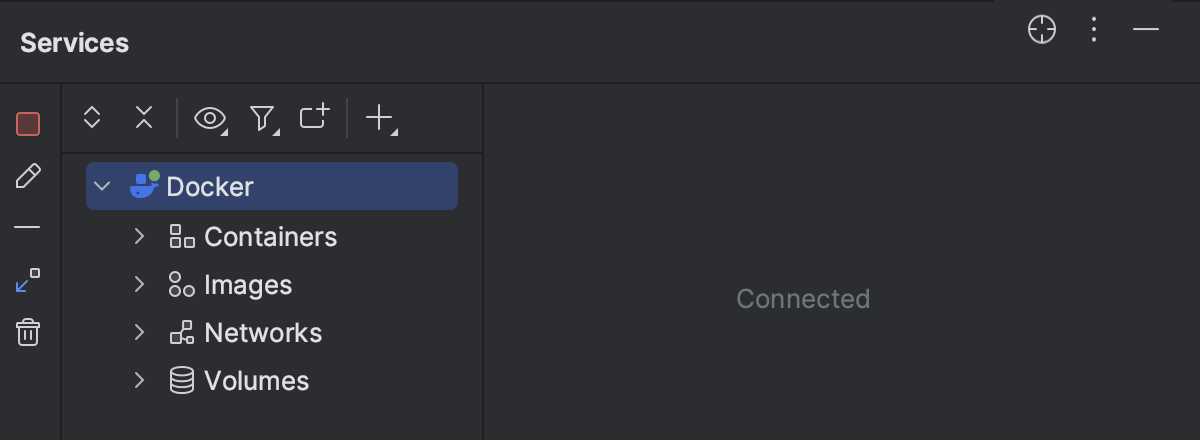Click the crosshair Navigate to Source icon

coord(1042,30)
